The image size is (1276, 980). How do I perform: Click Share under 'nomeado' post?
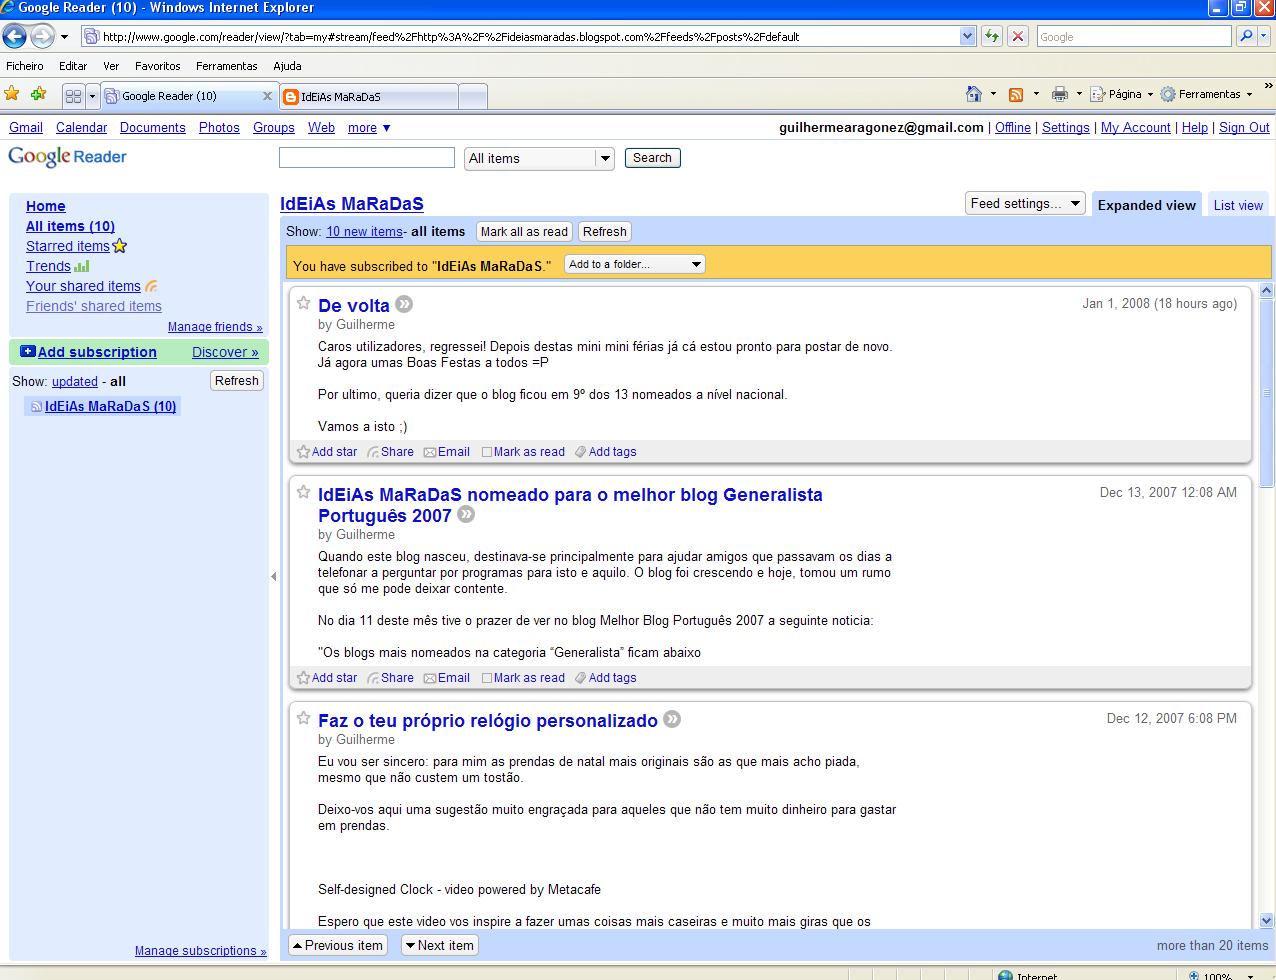point(390,678)
